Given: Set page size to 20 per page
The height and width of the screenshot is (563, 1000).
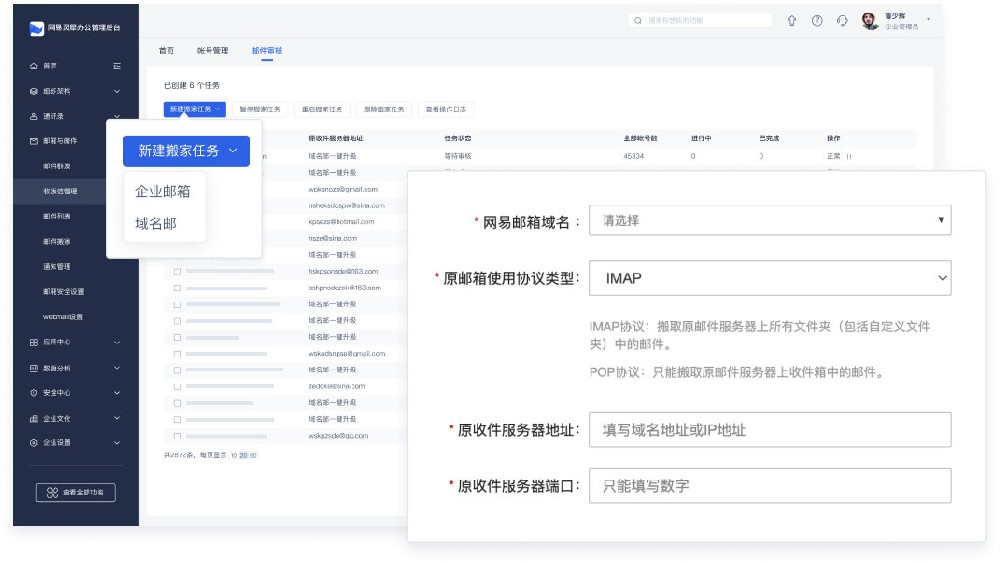Looking at the screenshot, I should pos(243,456).
